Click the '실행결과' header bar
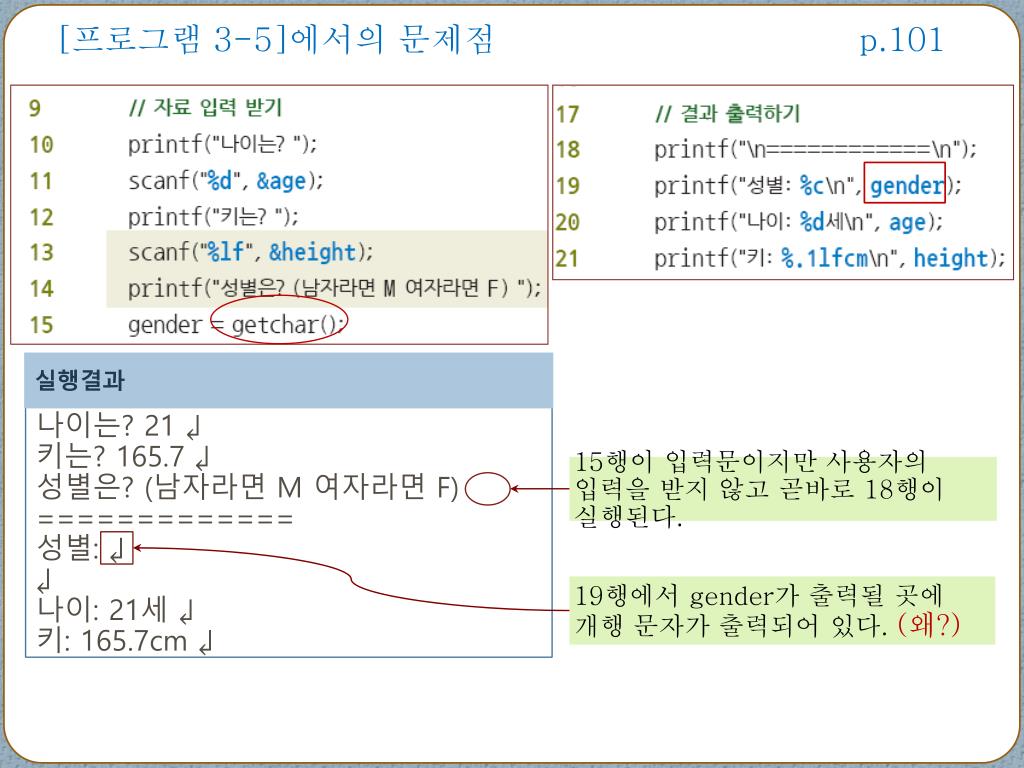 [x=289, y=380]
